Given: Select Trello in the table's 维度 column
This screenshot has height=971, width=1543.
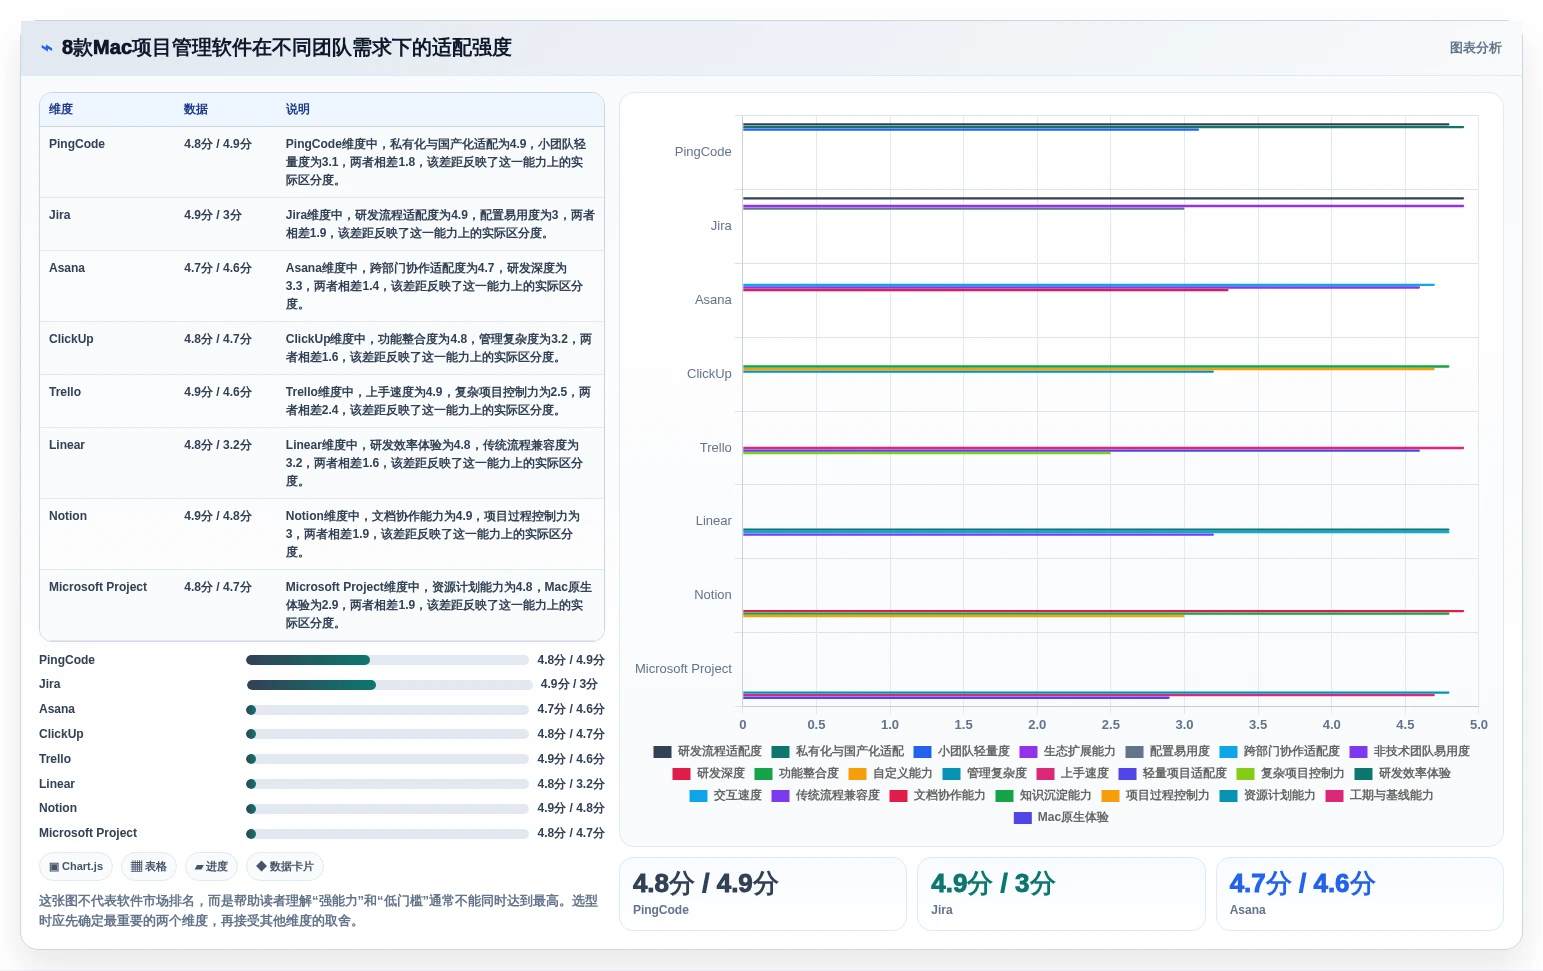Looking at the screenshot, I should (65, 392).
